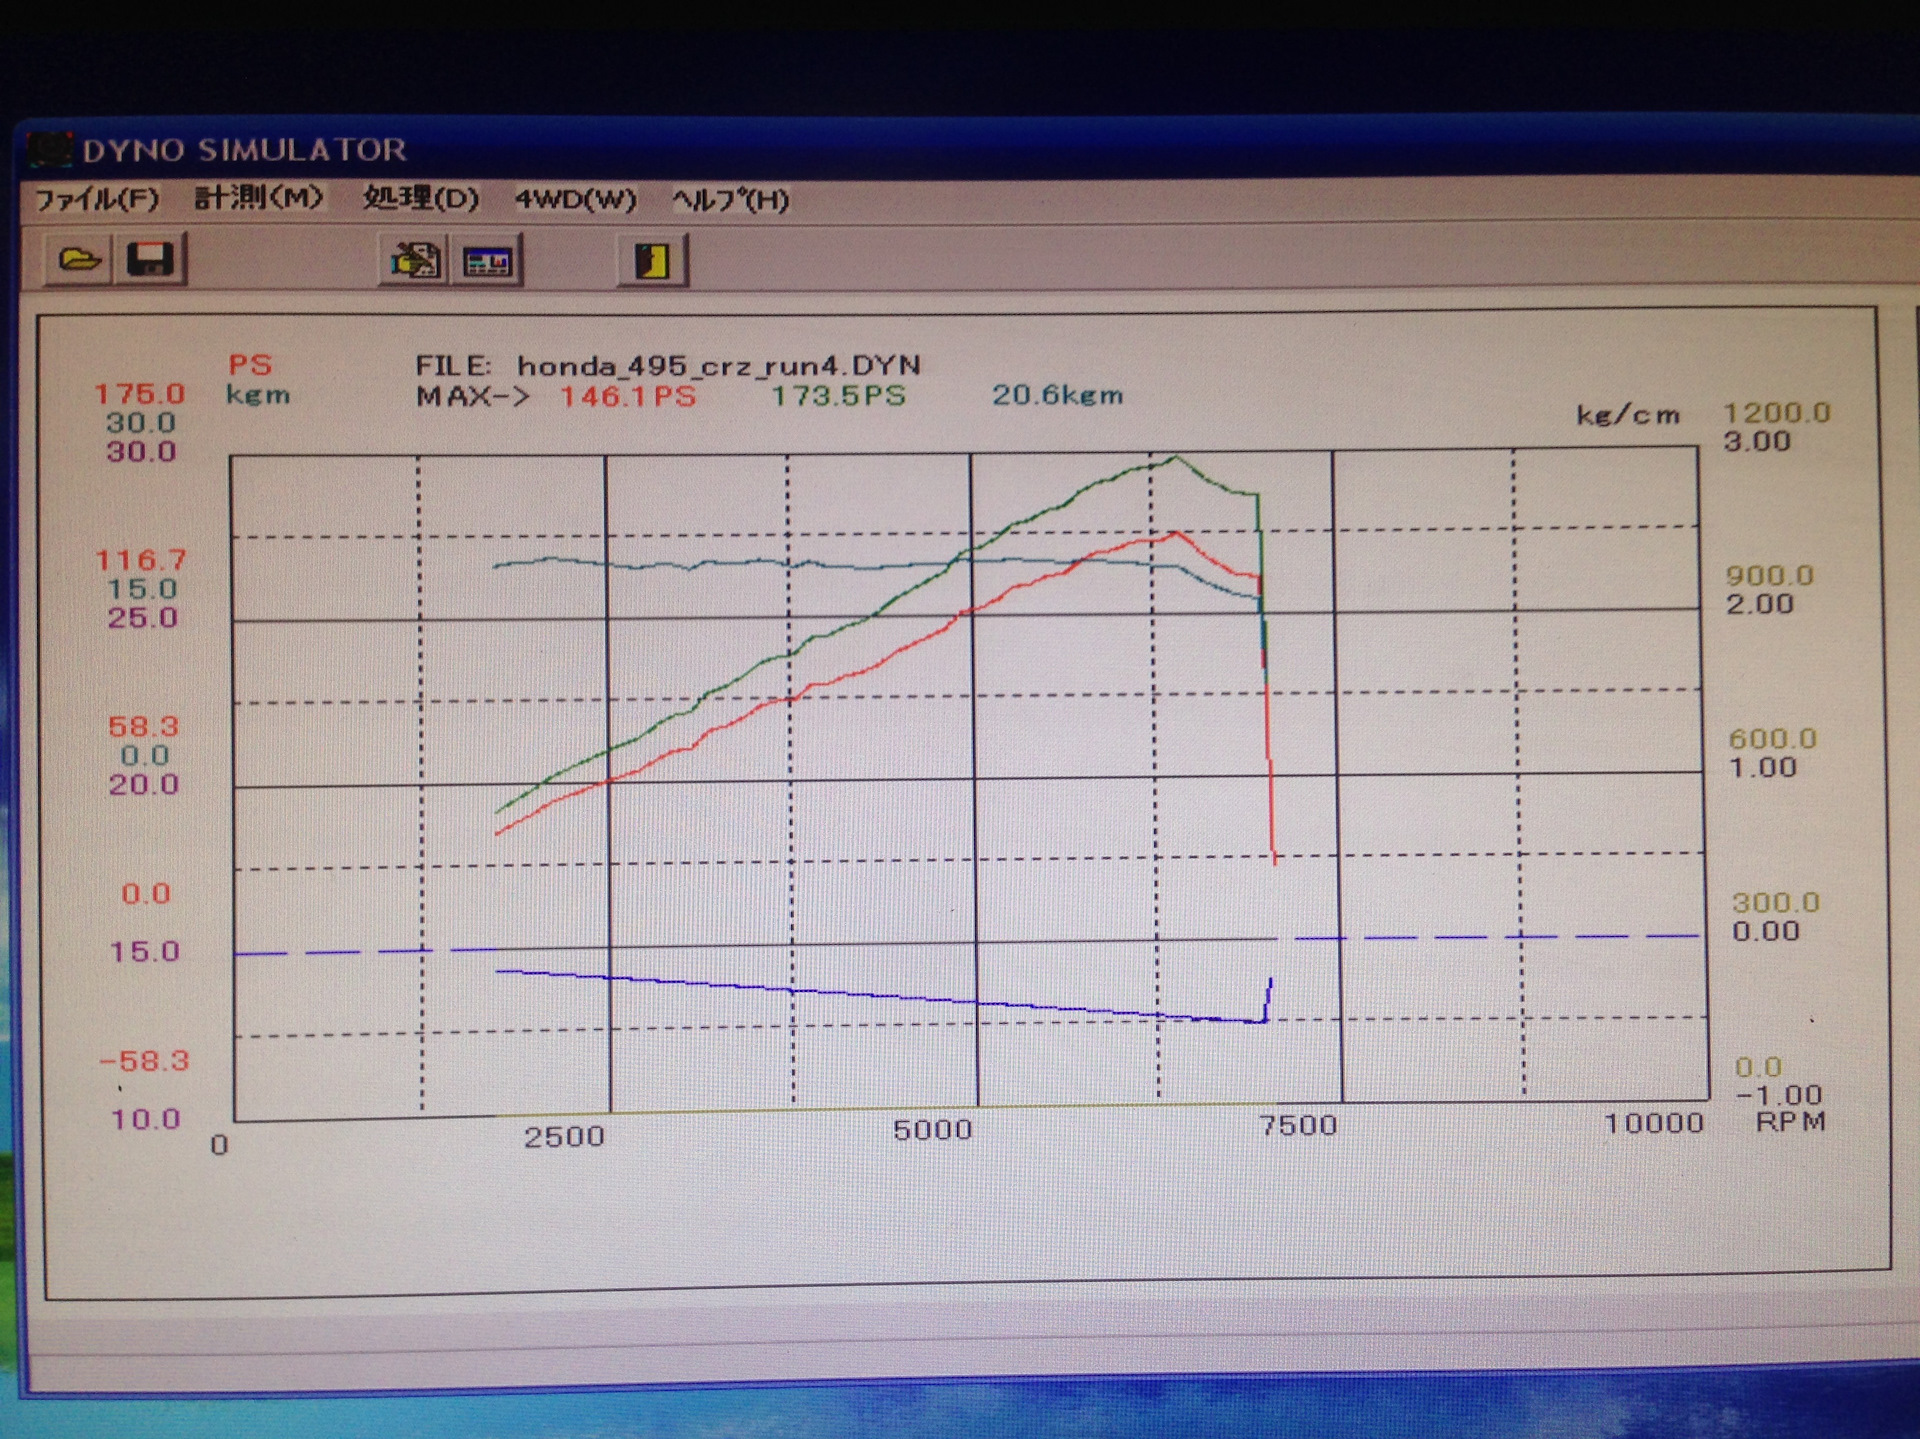The image size is (1920, 1439).
Task: Open the 処理(D) menu
Action: tap(421, 198)
